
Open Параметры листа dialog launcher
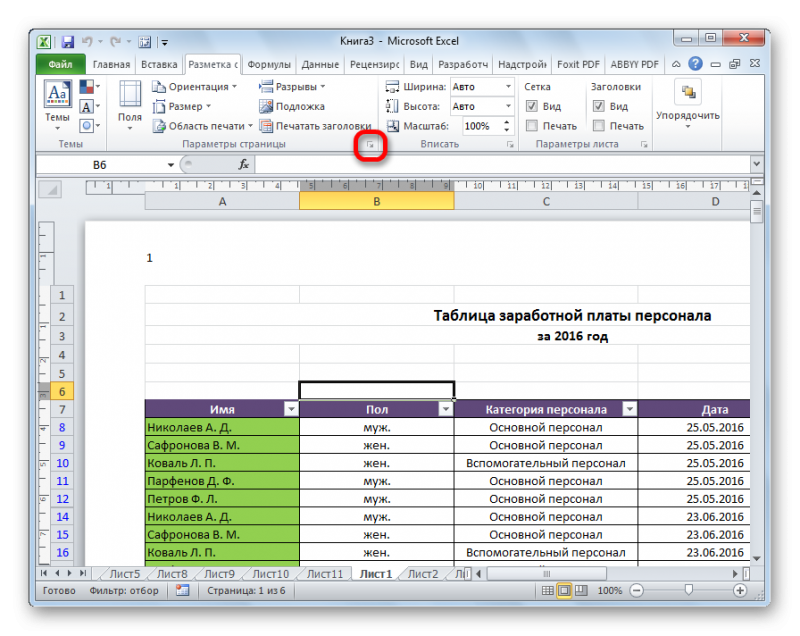(644, 145)
